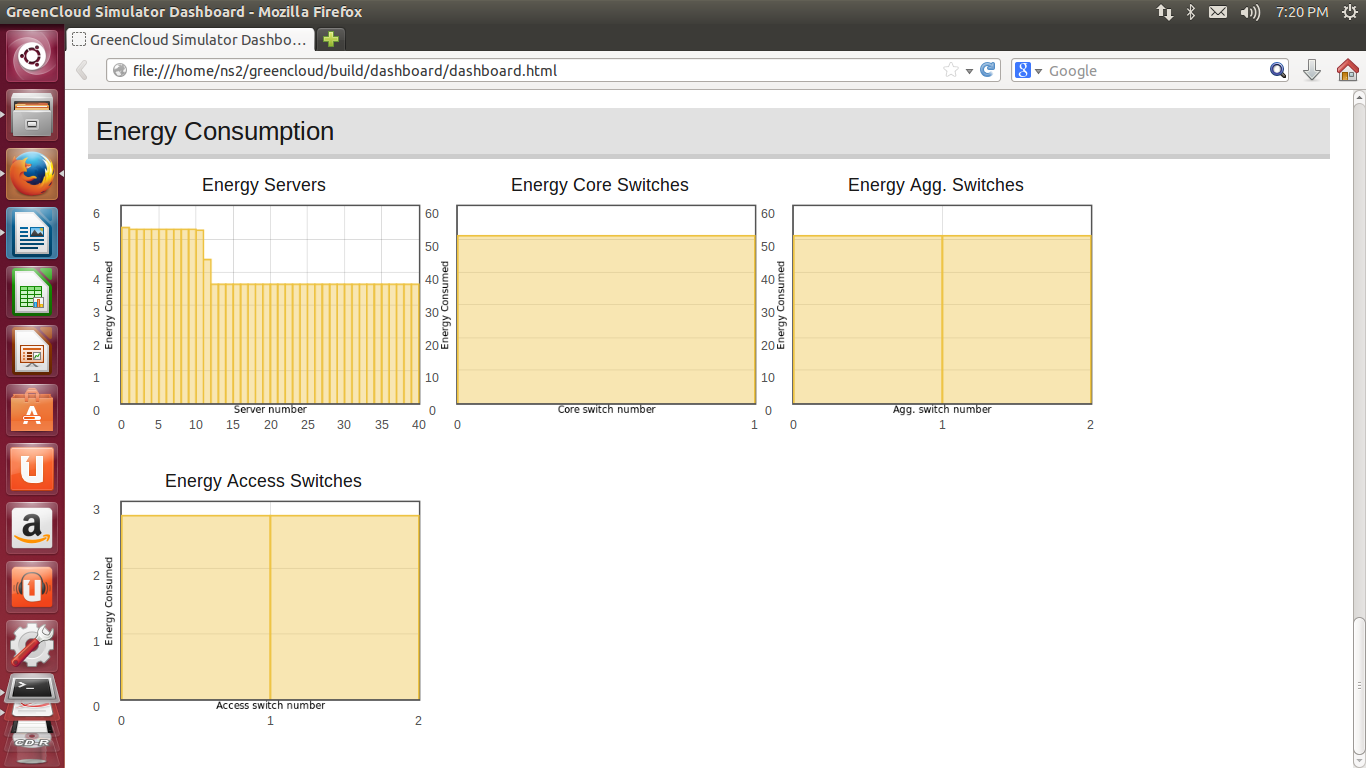
Task: Open the network indicator in the top panel
Action: pyautogui.click(x=1164, y=12)
